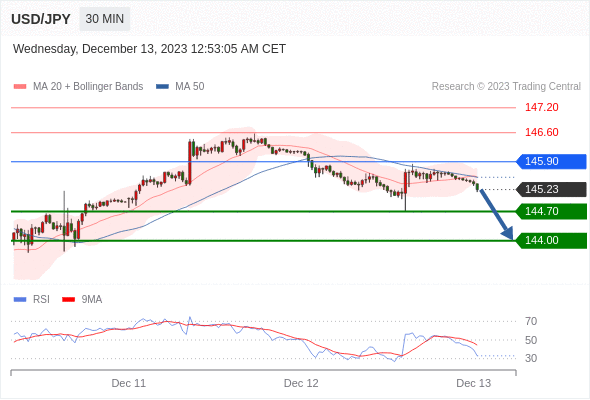This screenshot has width=590, height=400.
Task: Click the blue MA 50 legend swatch
Action: click(162, 87)
